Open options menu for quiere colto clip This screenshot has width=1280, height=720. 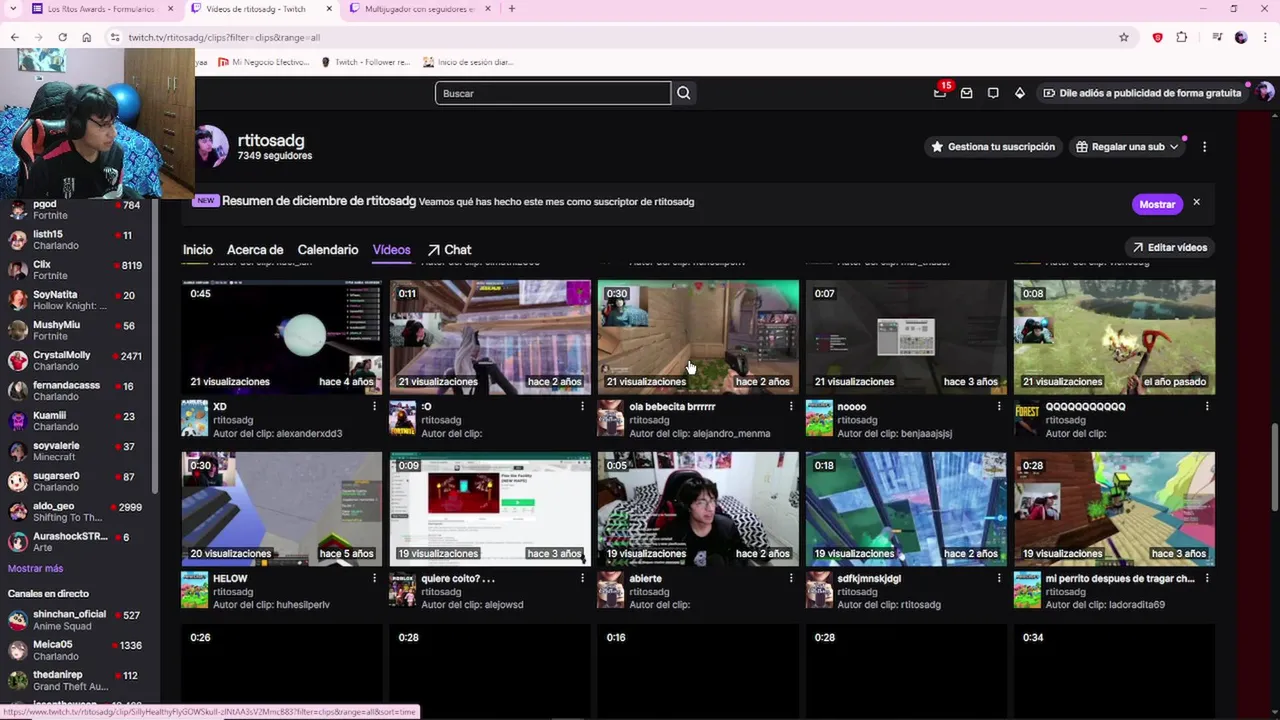click(582, 578)
